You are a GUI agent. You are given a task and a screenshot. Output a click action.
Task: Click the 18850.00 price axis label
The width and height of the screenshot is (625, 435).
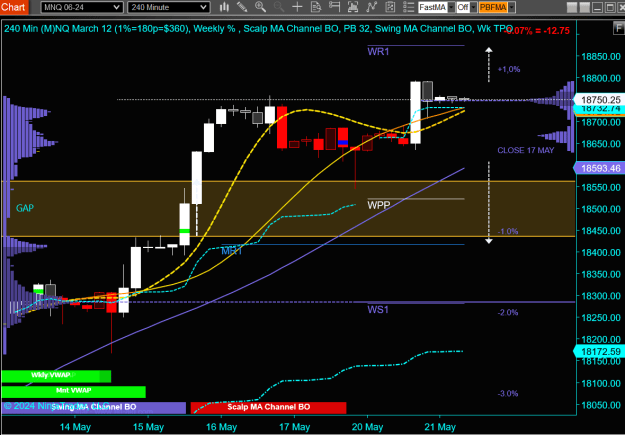pos(601,56)
